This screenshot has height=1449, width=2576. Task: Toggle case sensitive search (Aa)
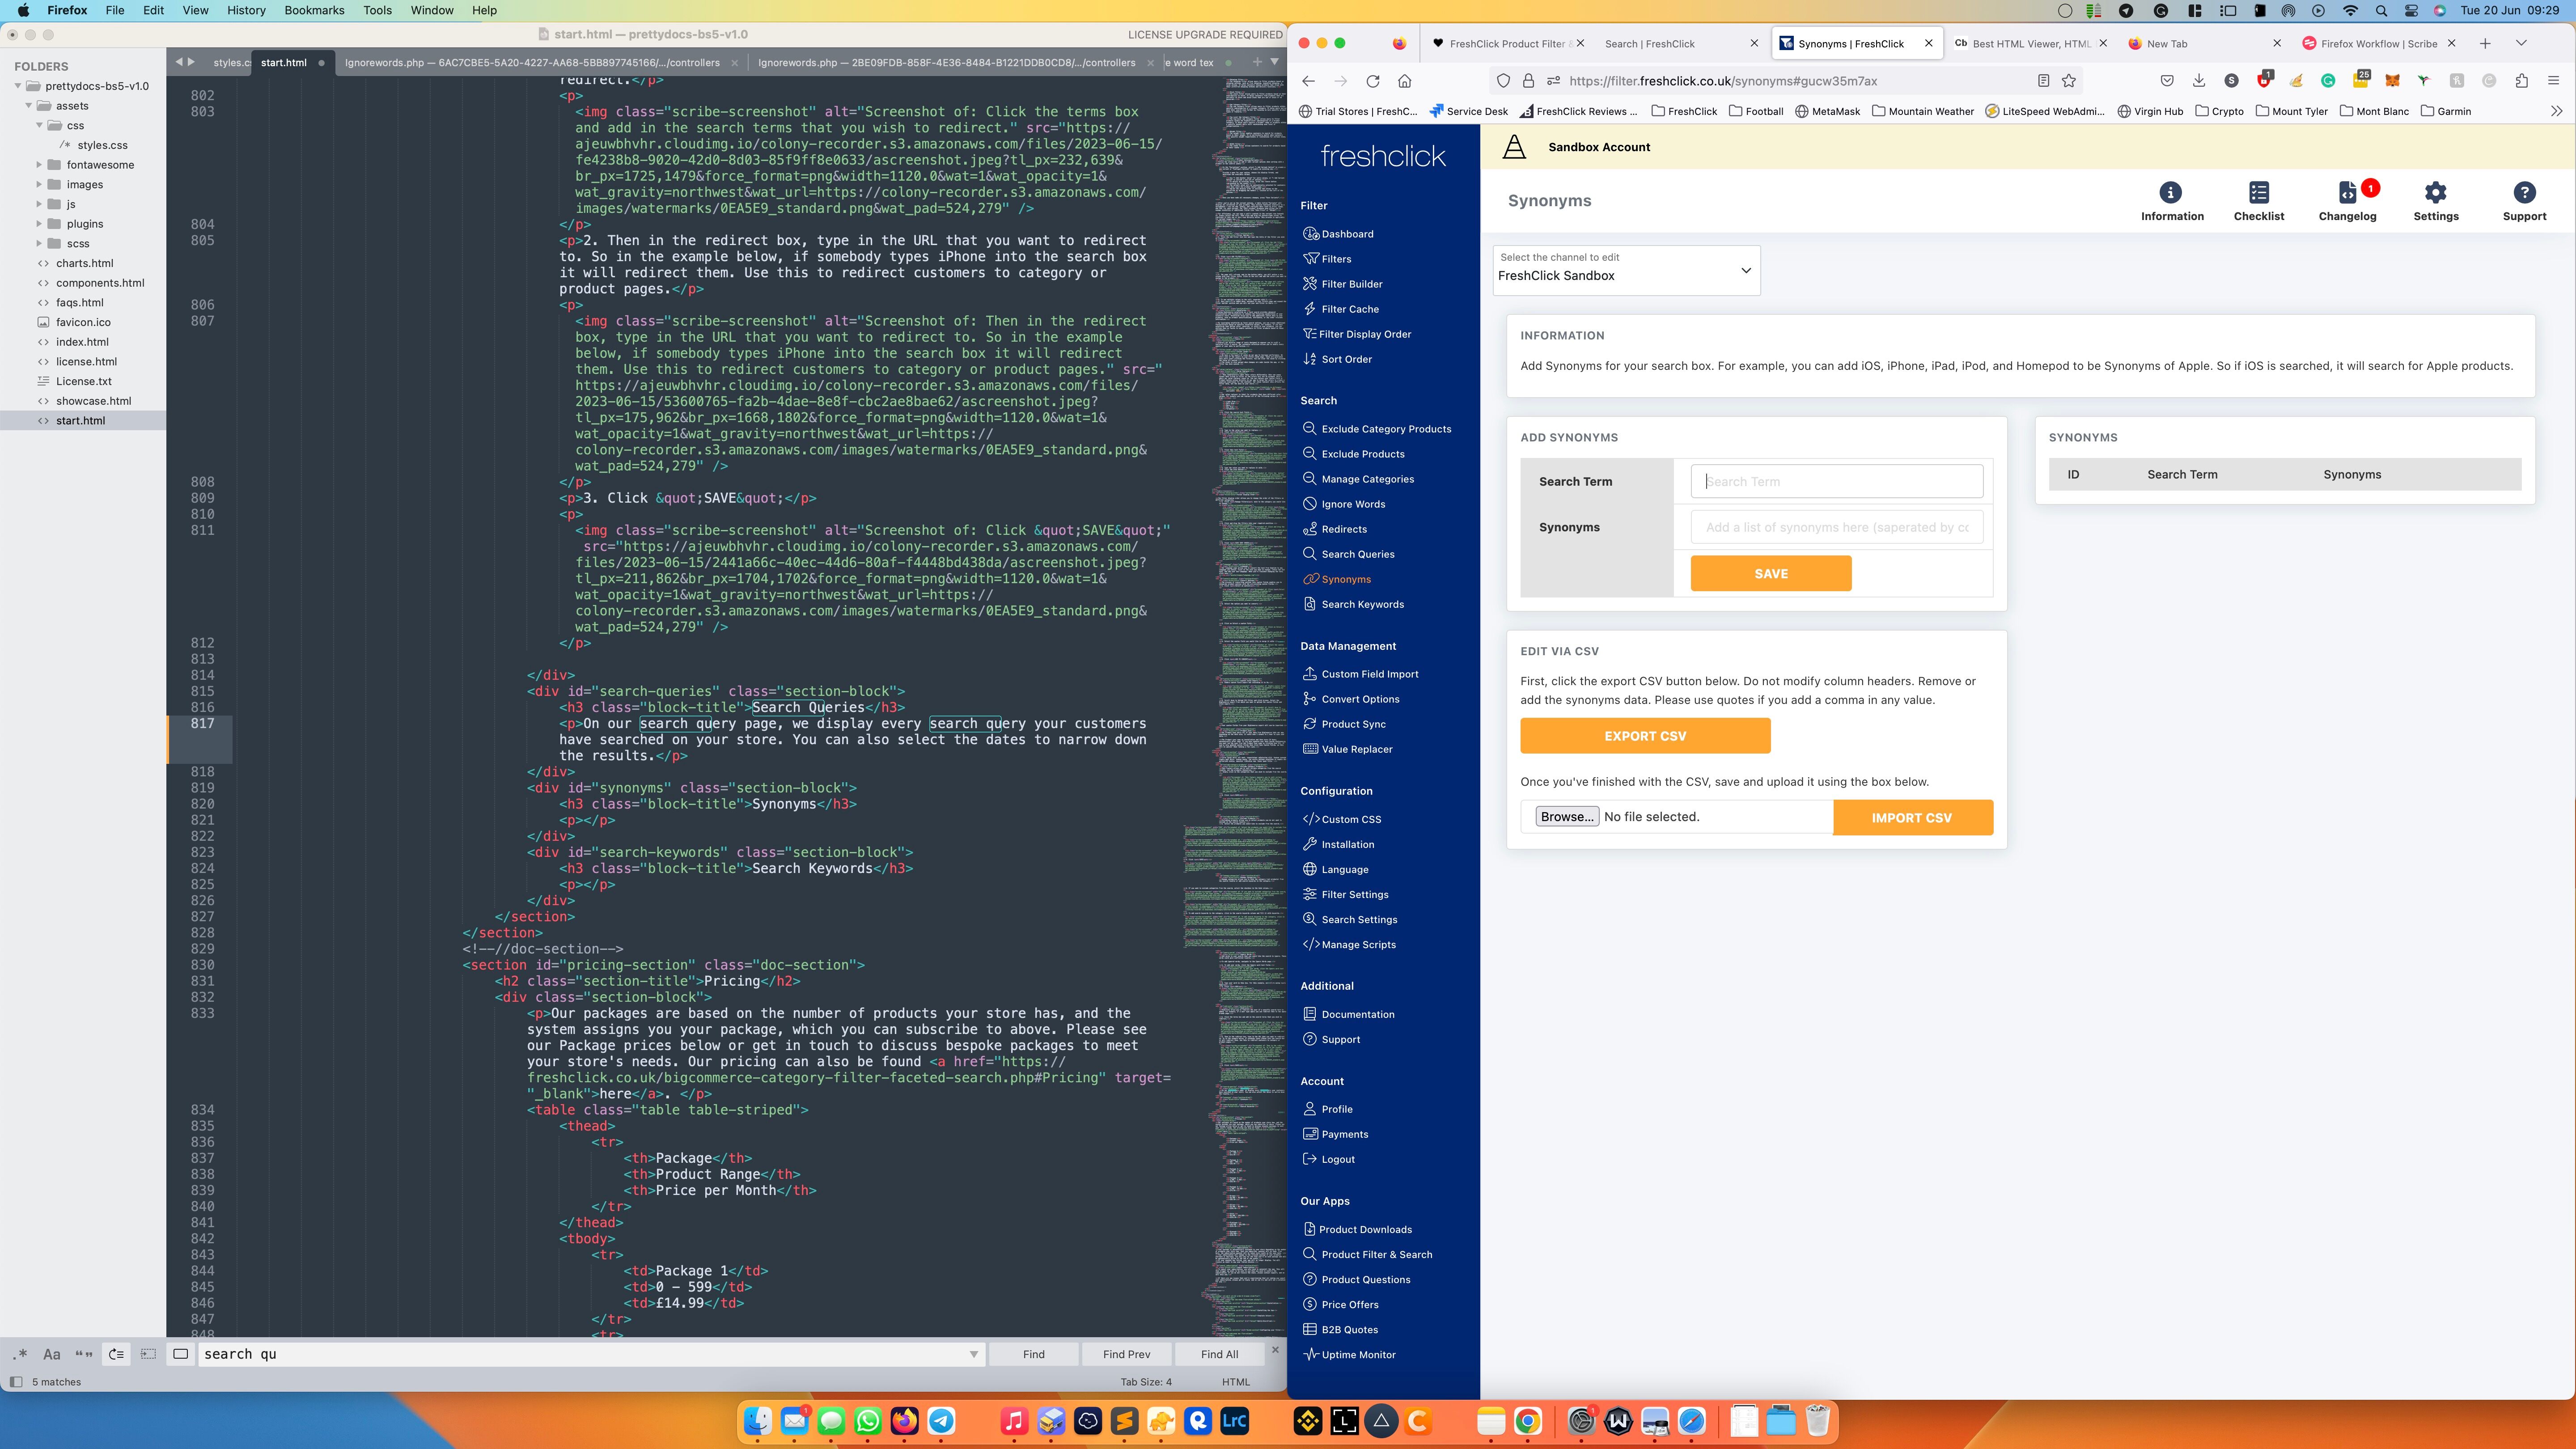coord(52,1354)
